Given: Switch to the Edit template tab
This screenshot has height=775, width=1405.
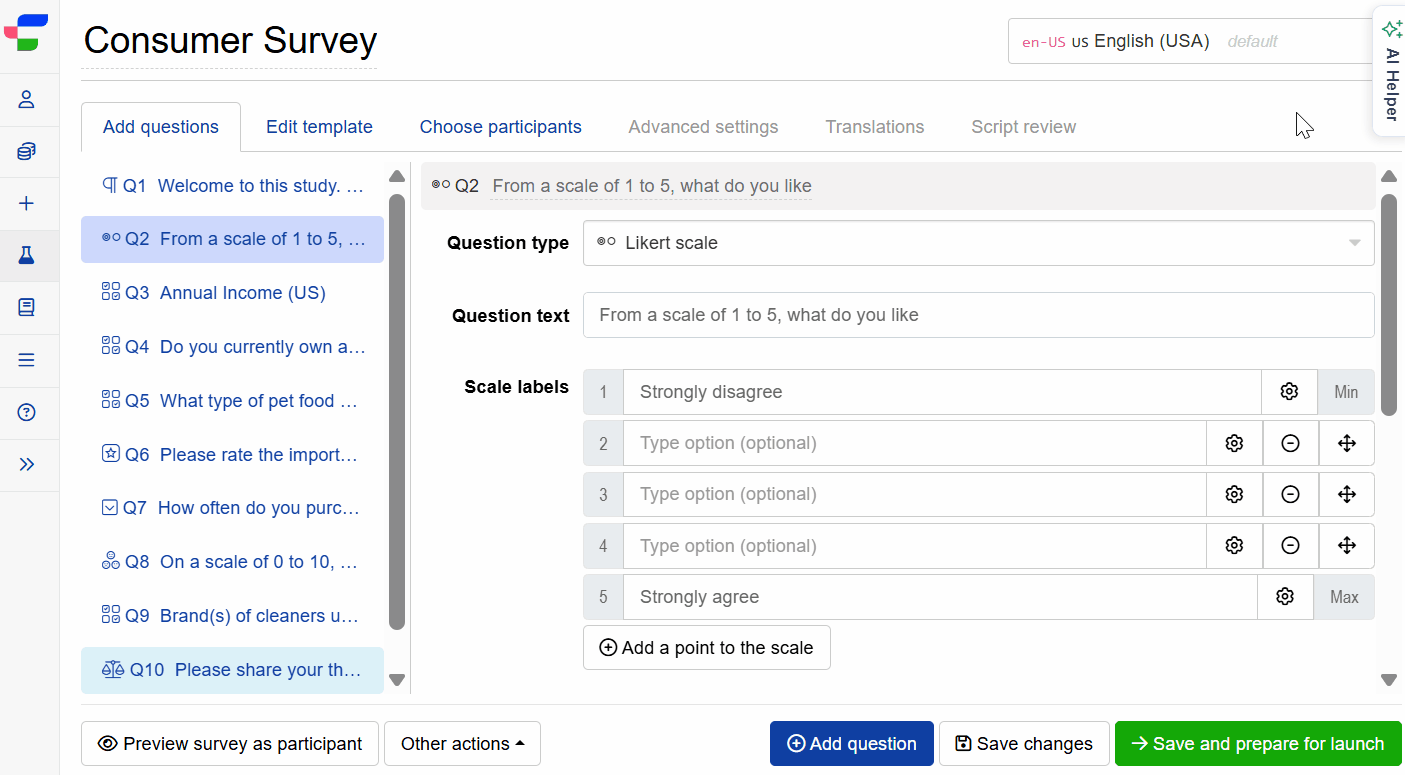Looking at the screenshot, I should pos(319,126).
